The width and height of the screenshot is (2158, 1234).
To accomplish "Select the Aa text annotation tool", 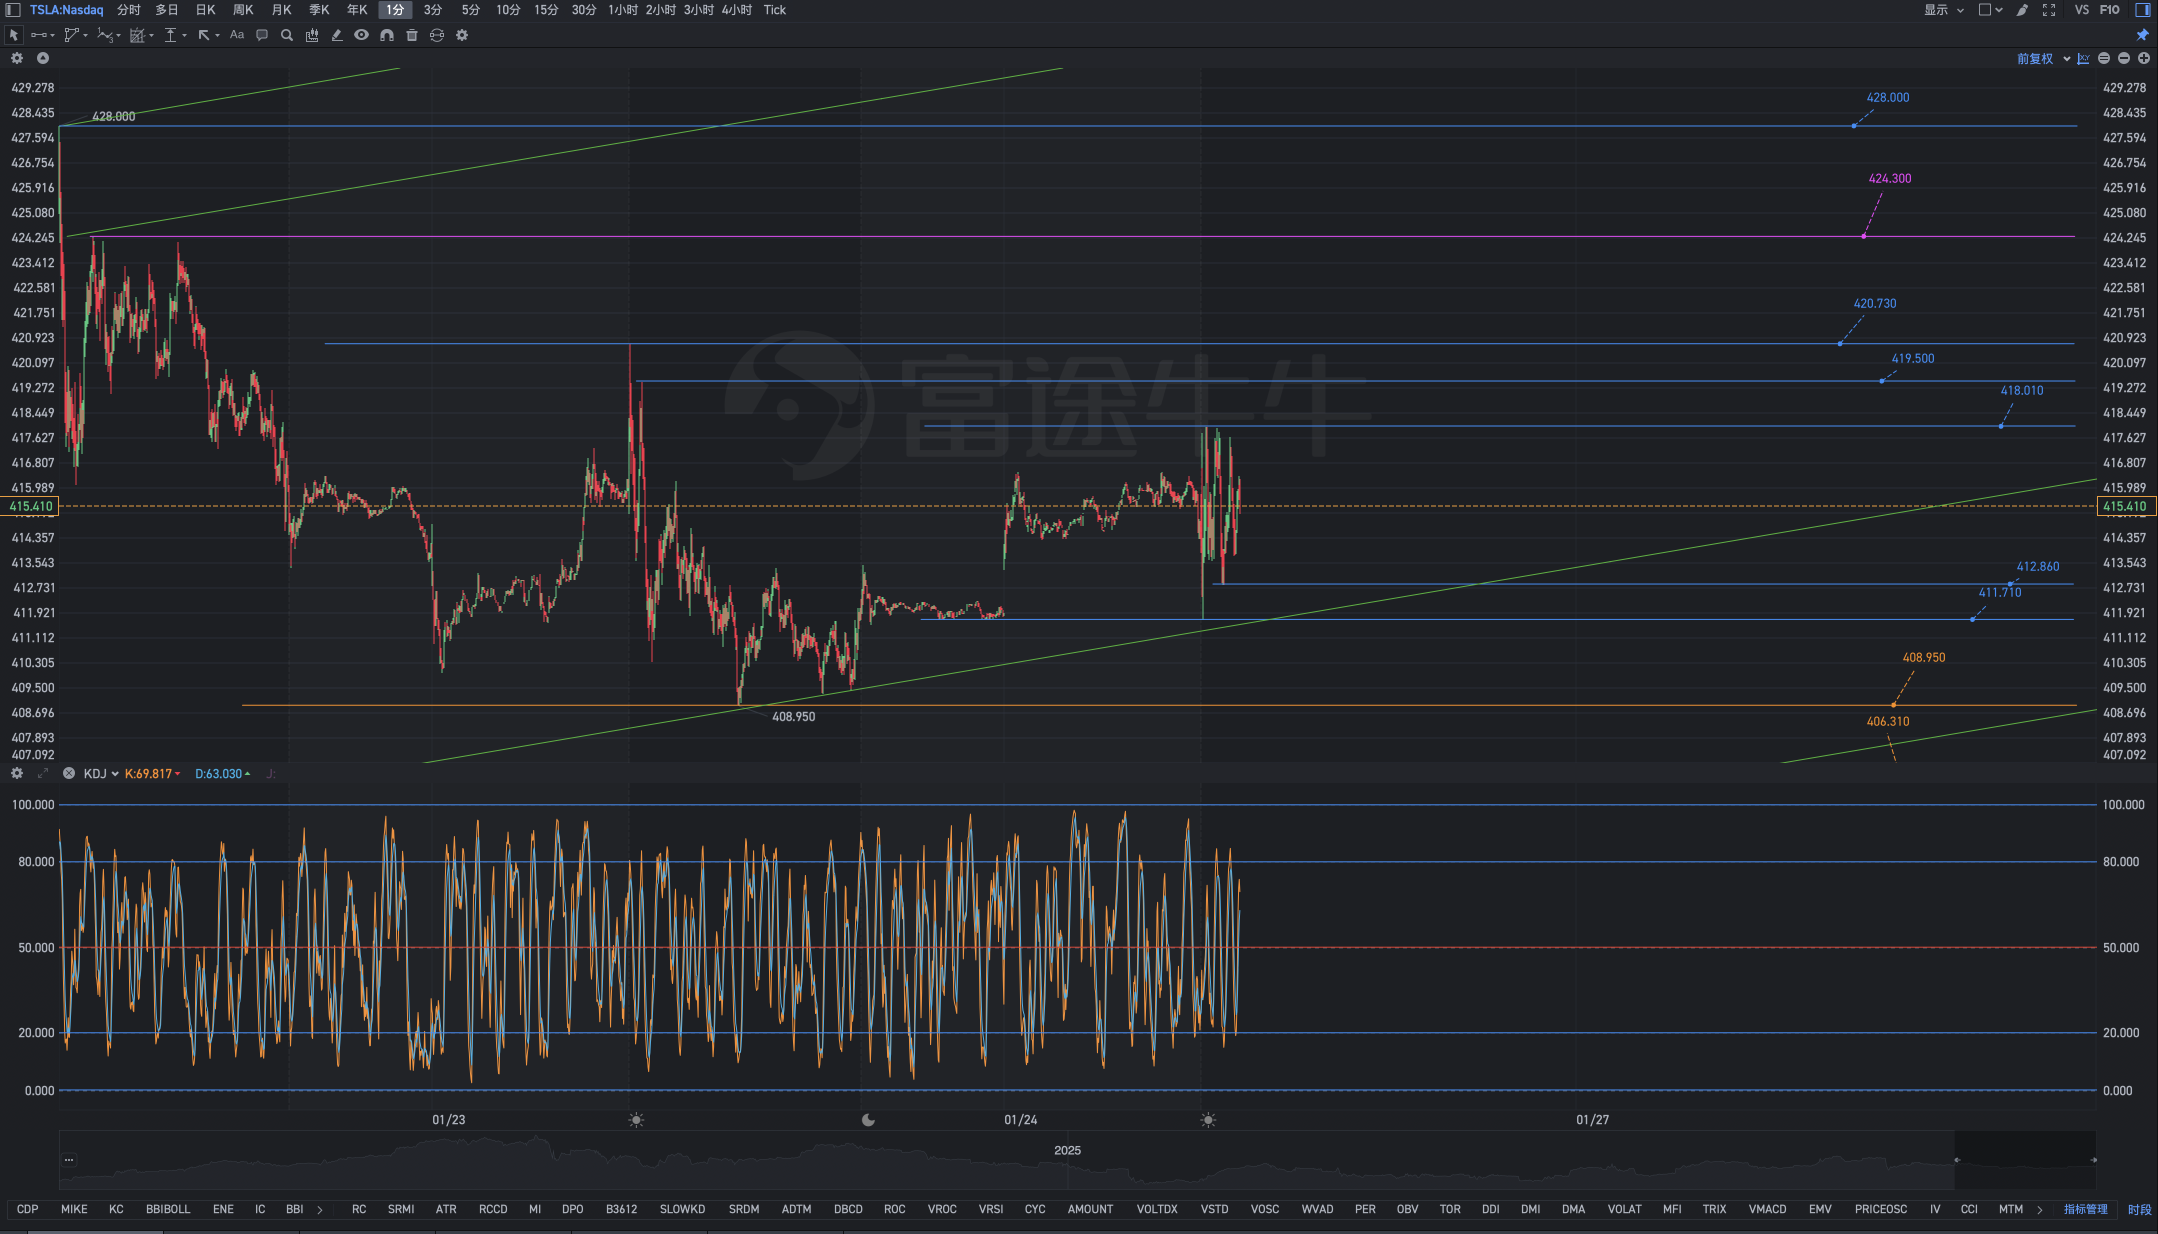I will [x=237, y=35].
